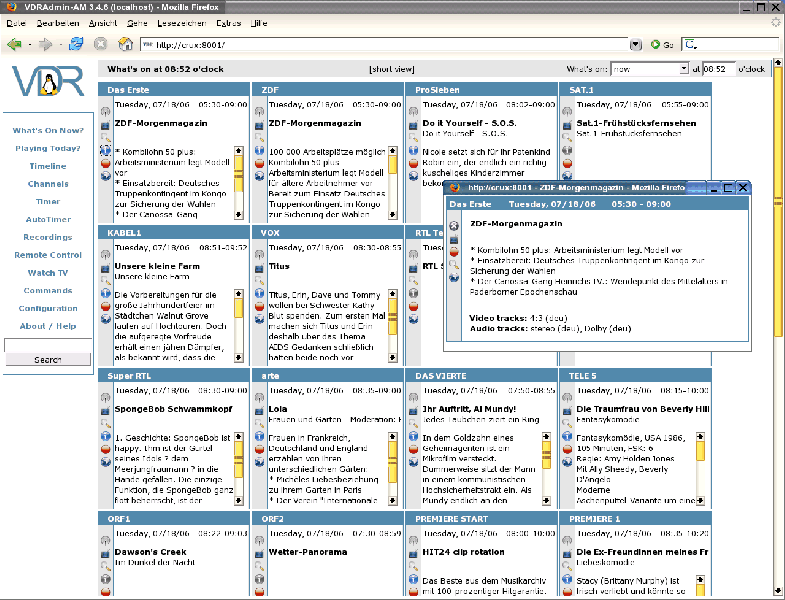
Task: Open the Timeline link in sidebar
Action: point(47,166)
